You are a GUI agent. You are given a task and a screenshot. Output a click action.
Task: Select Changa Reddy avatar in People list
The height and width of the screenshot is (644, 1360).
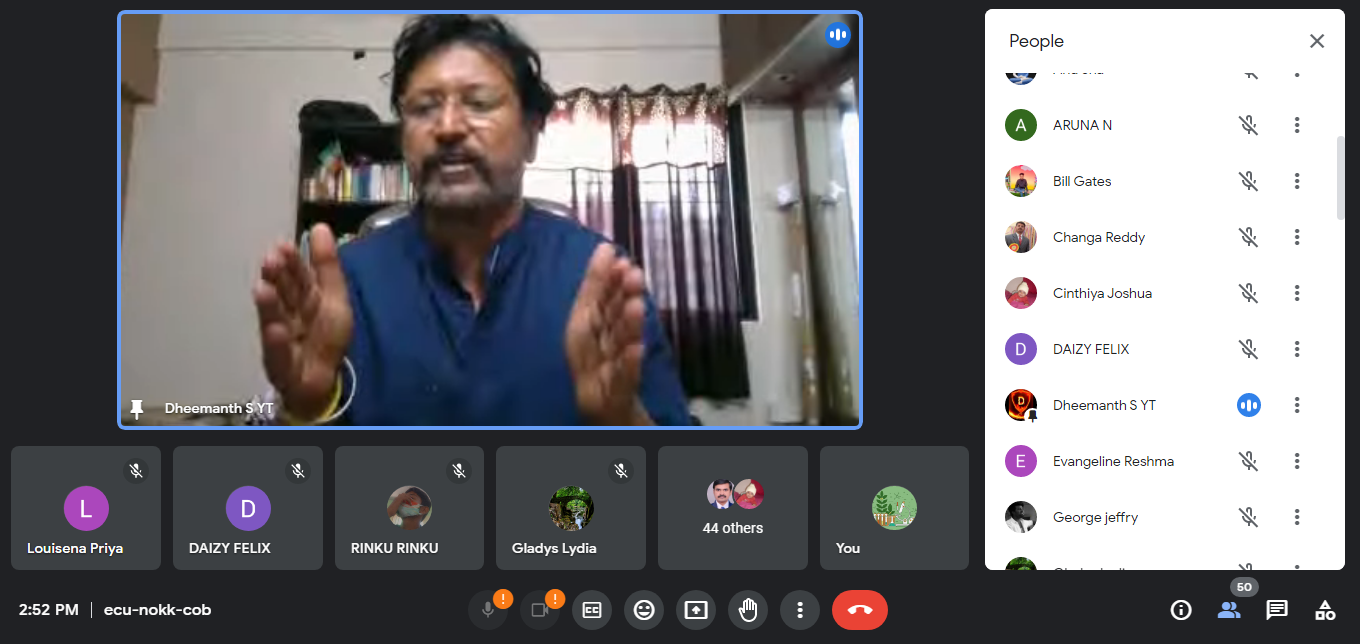pos(1021,237)
